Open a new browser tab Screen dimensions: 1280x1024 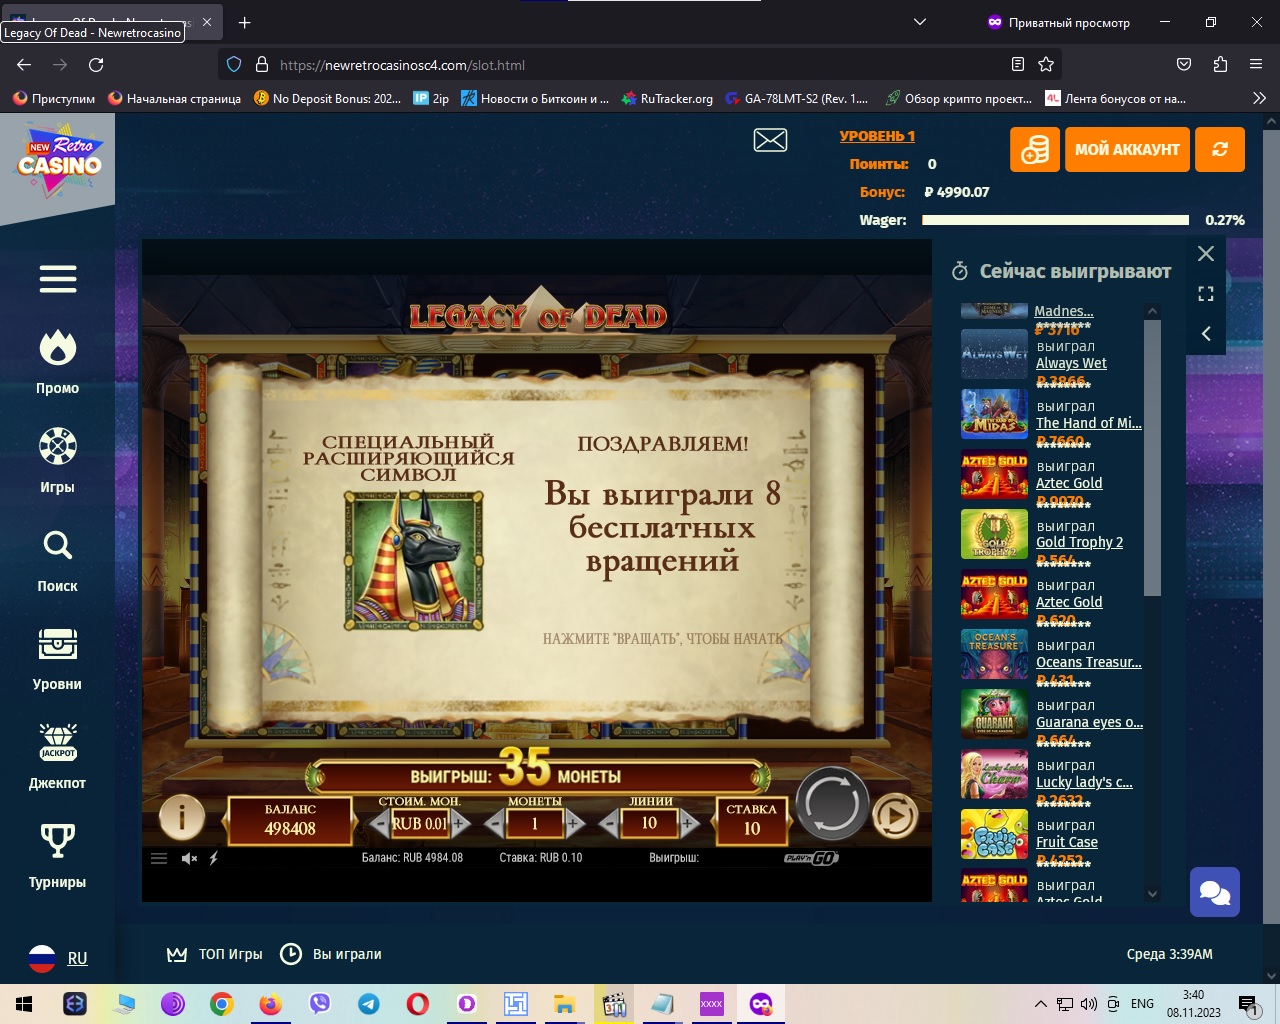click(x=245, y=22)
